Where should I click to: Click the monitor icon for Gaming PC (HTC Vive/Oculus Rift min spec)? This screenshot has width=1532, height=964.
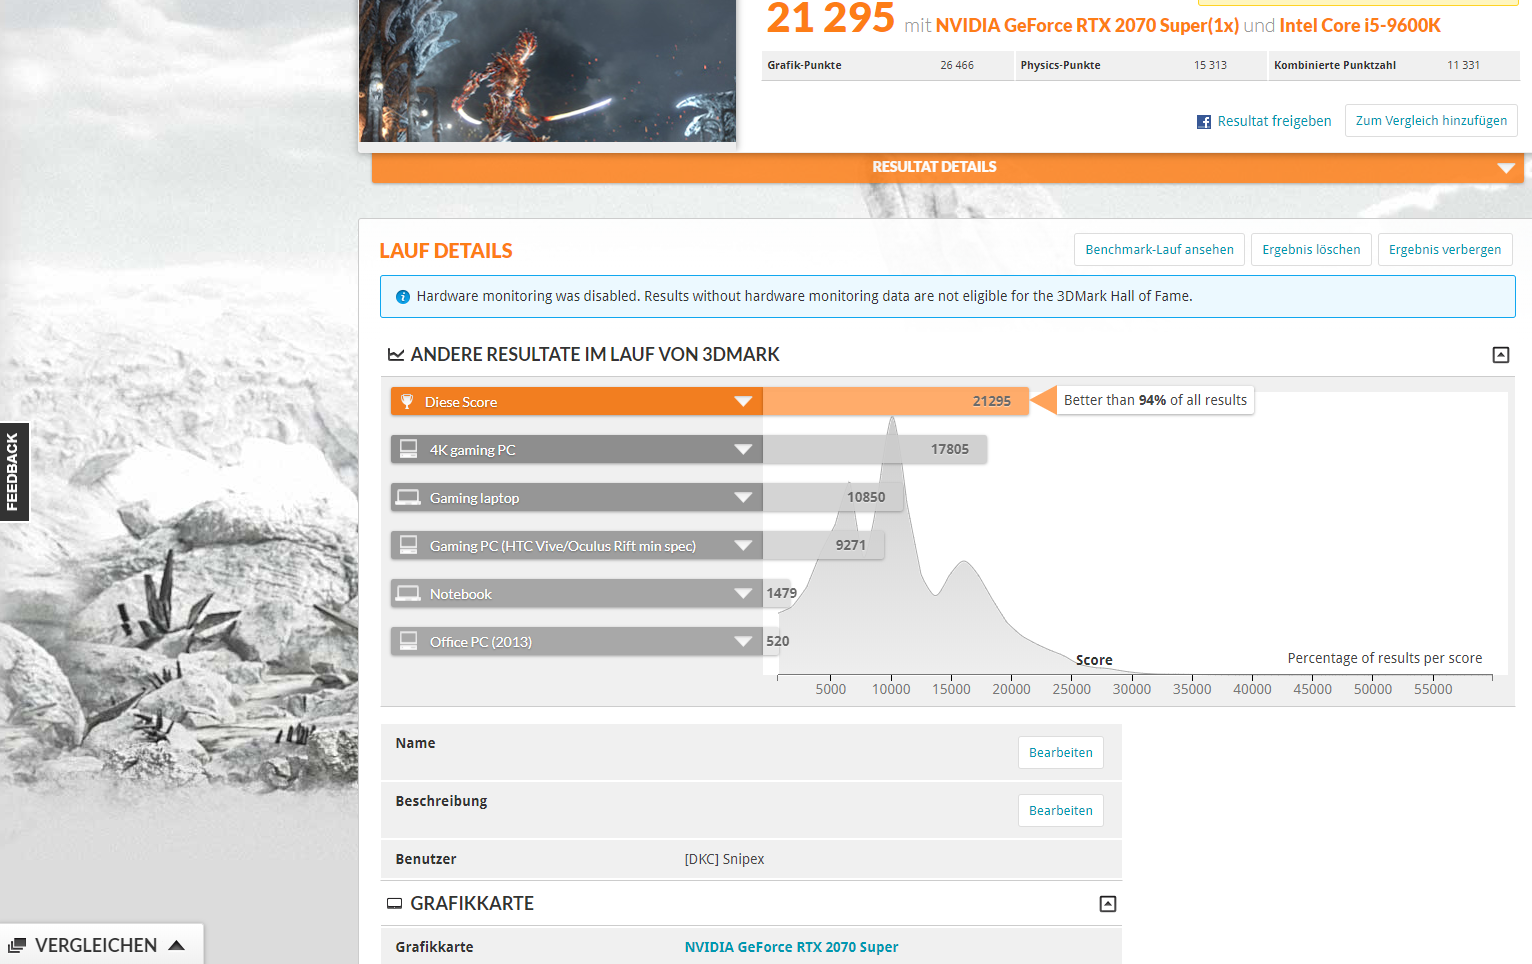[x=408, y=545]
